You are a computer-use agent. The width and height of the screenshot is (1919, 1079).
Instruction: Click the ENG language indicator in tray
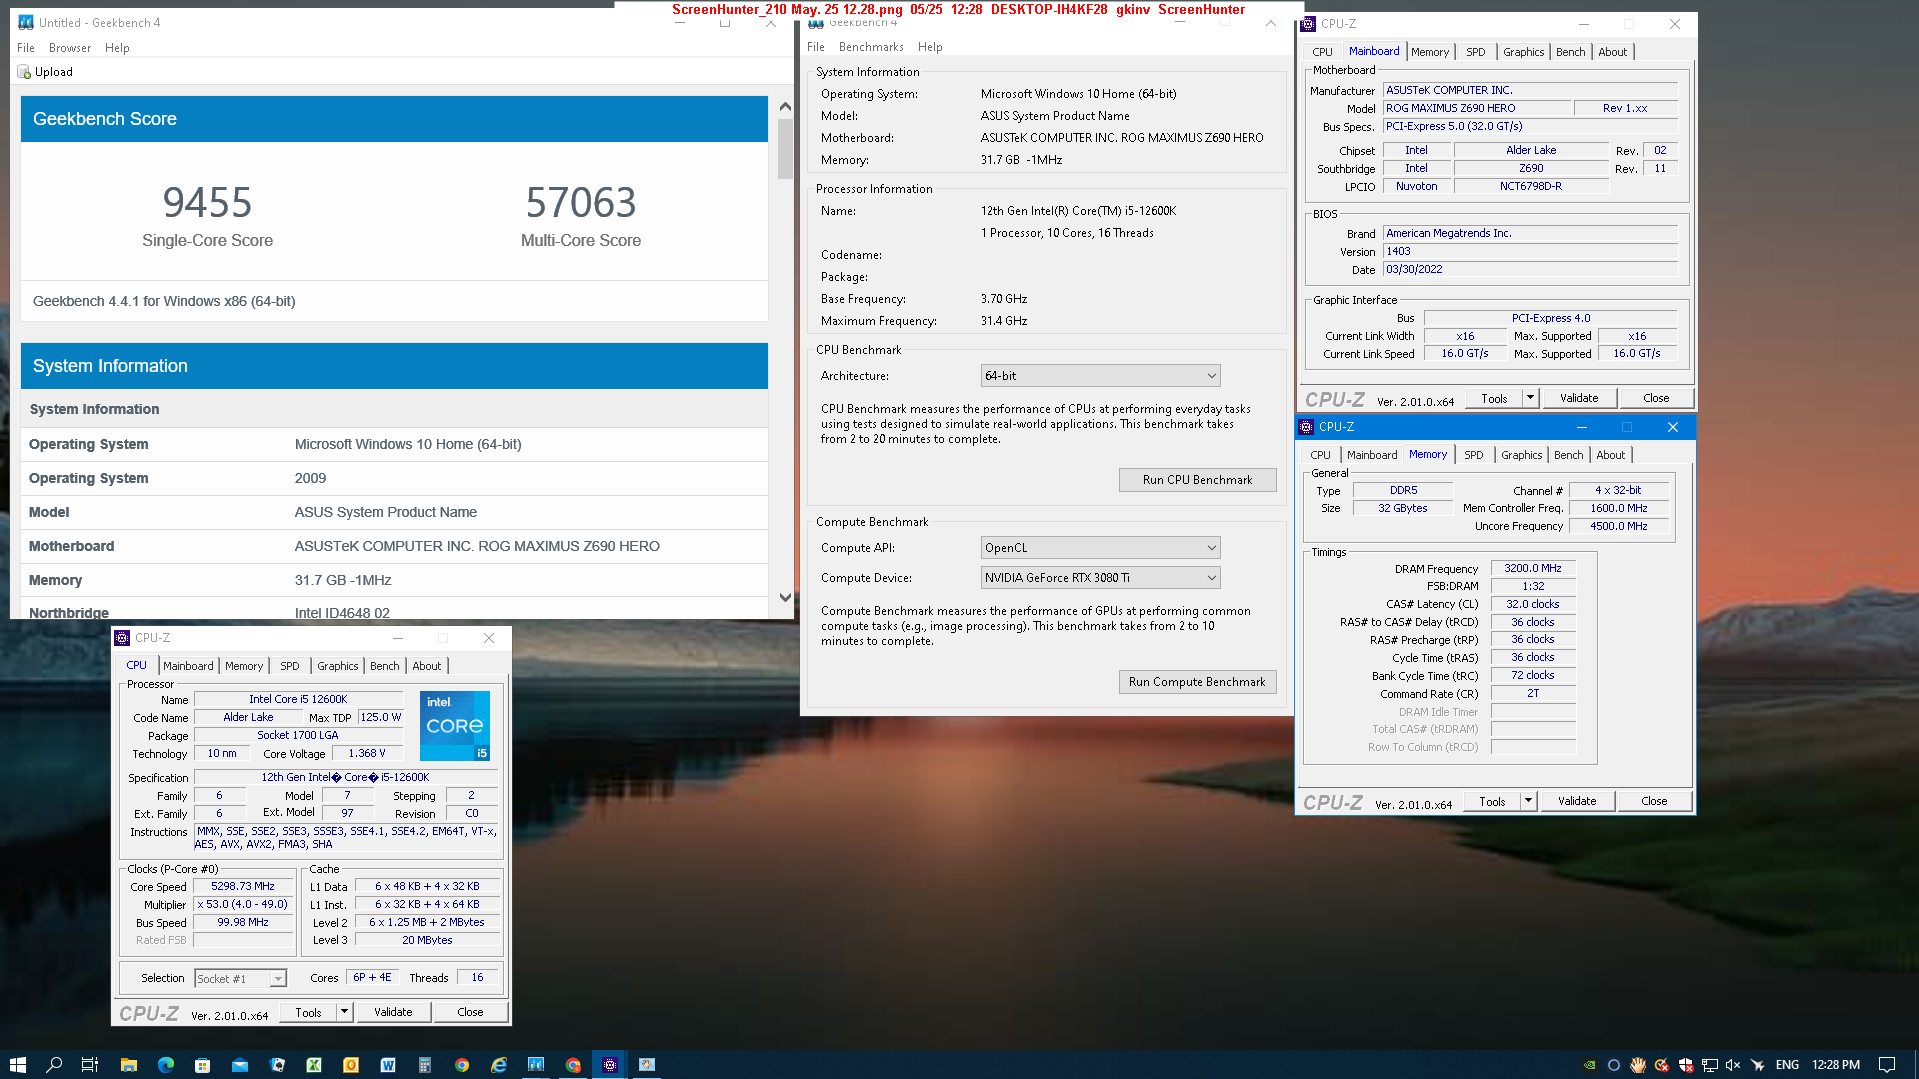pos(1787,1065)
